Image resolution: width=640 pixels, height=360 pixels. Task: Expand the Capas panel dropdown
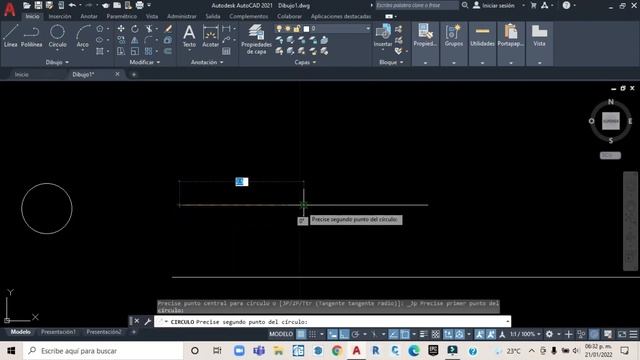tap(305, 62)
